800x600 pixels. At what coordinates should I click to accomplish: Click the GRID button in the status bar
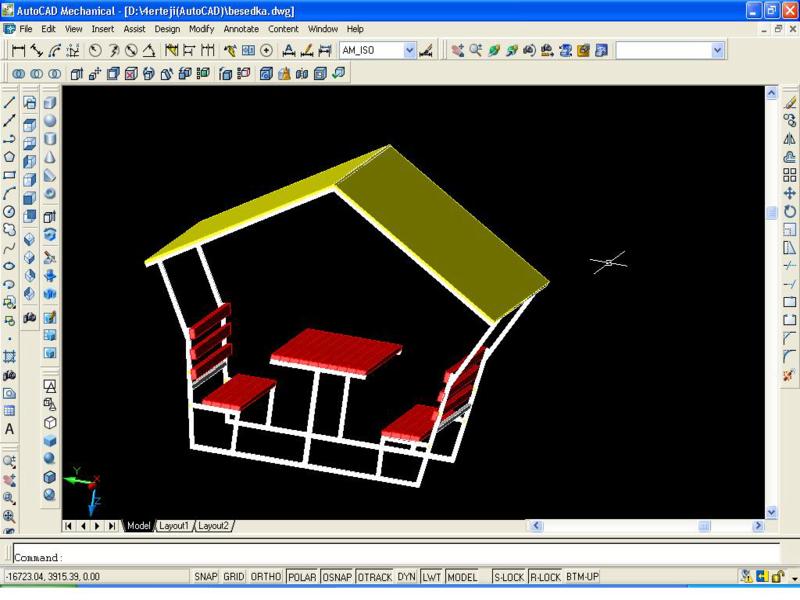233,577
